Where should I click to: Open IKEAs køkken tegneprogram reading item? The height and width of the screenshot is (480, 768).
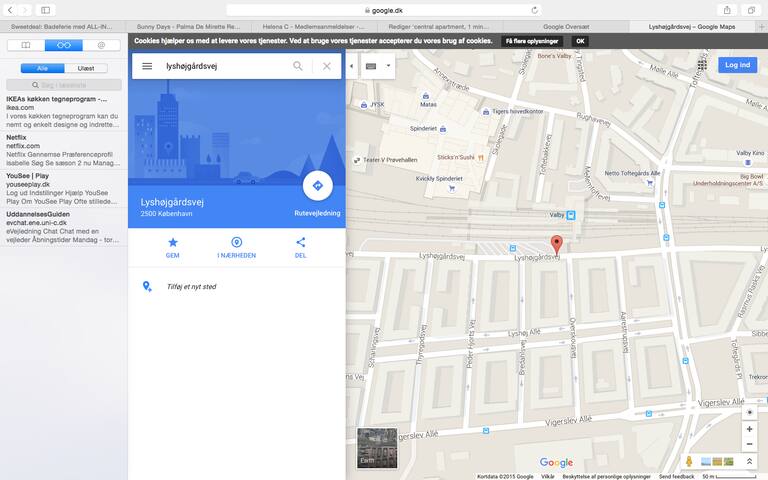(x=64, y=112)
